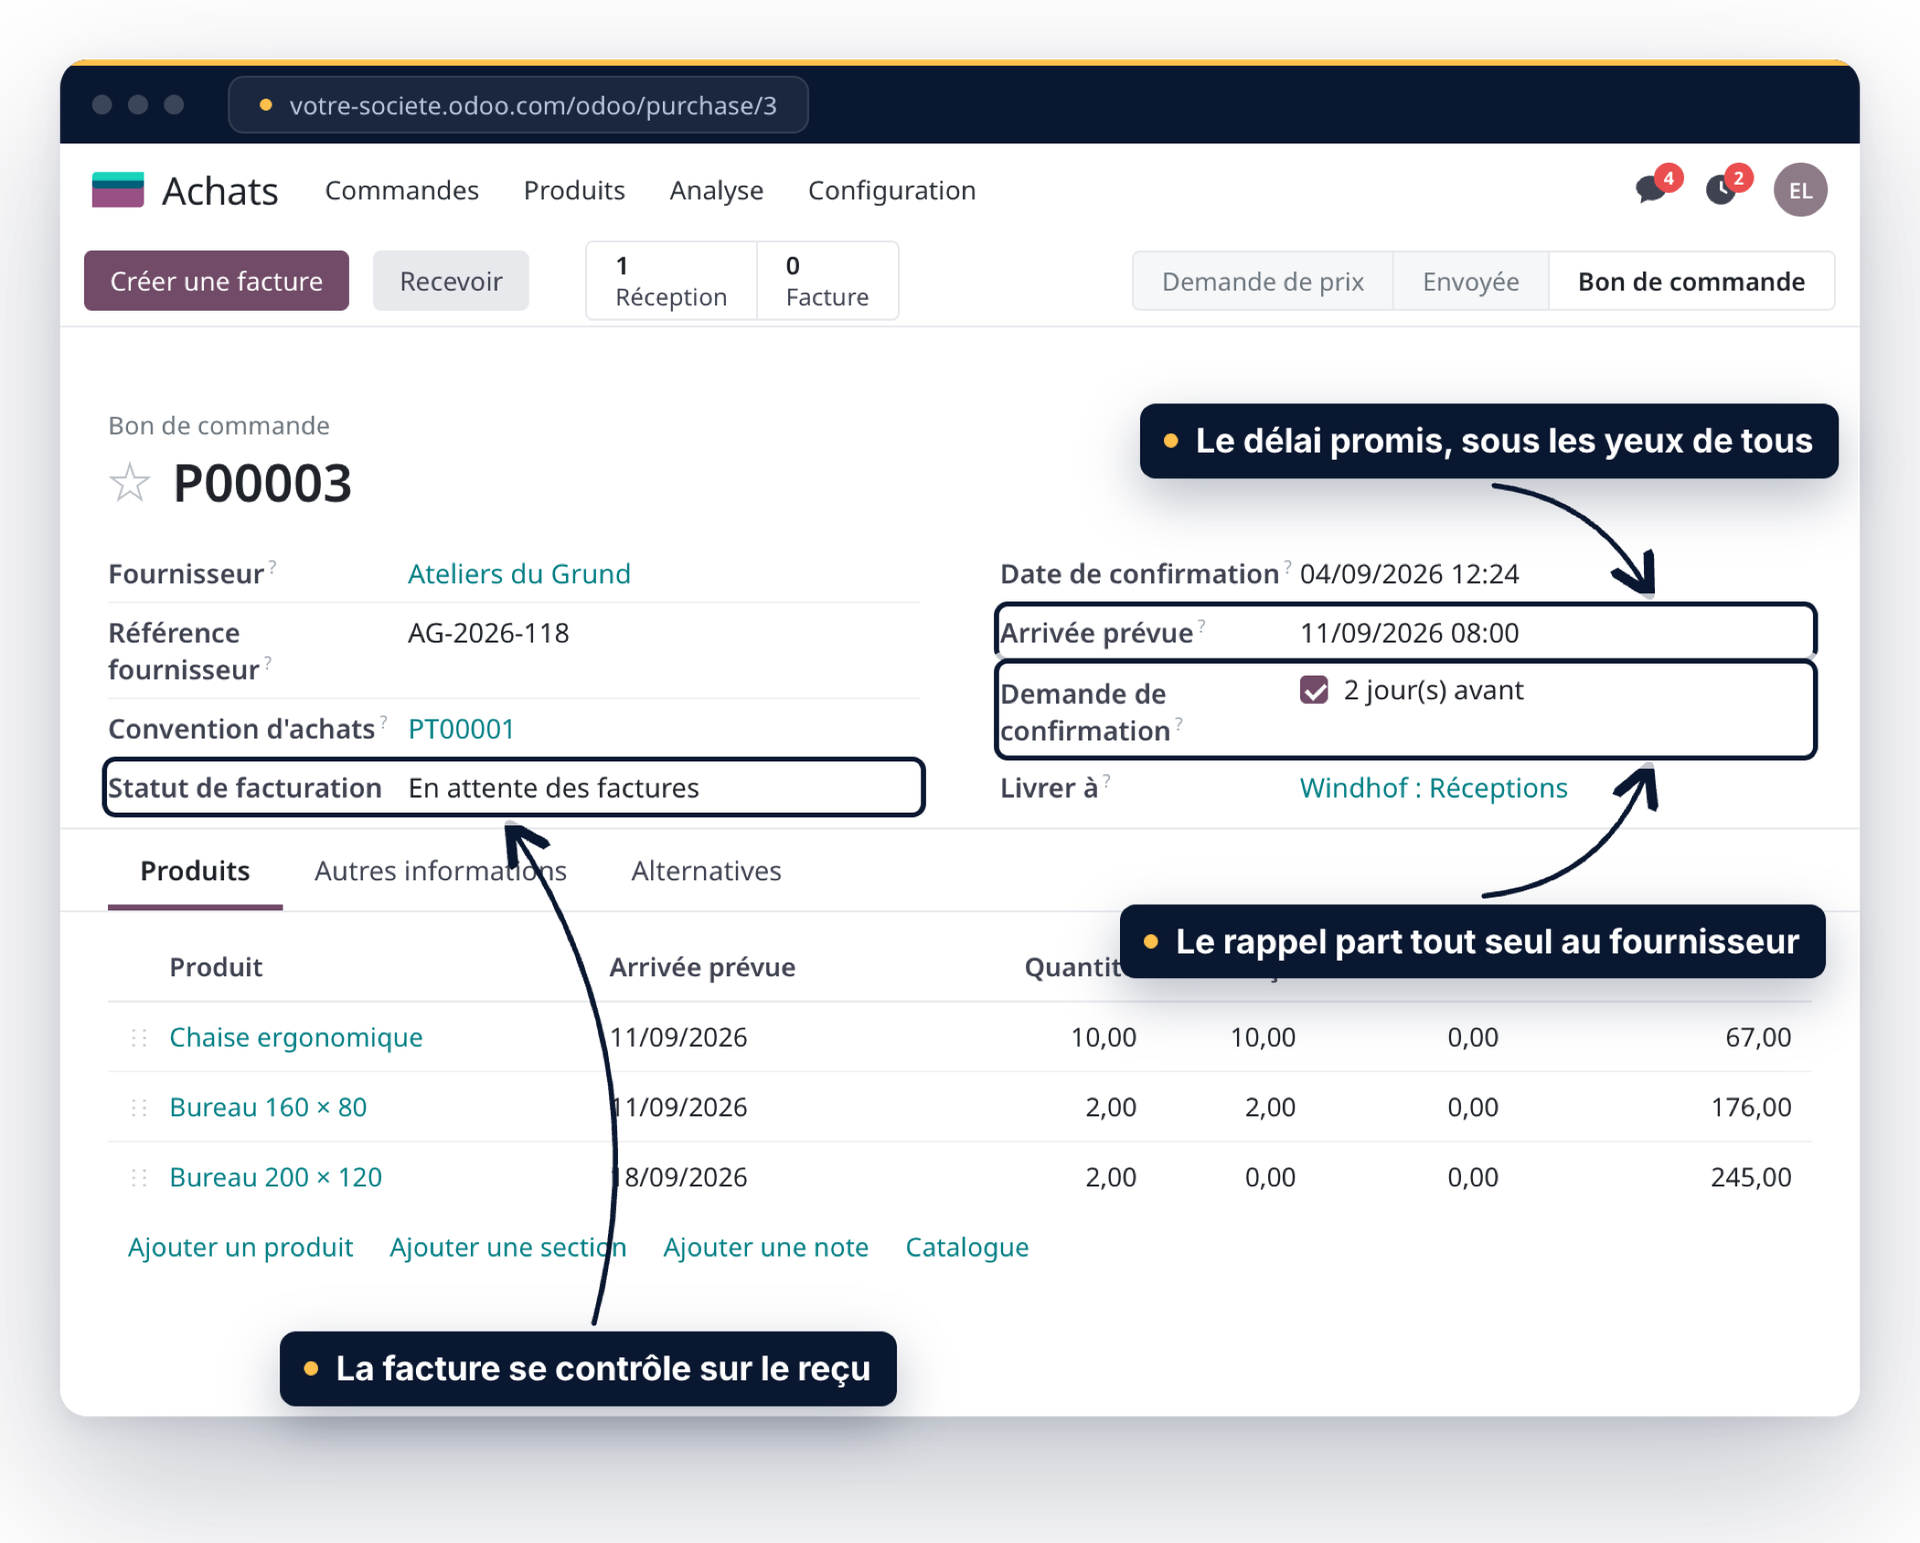Edit the Référence fournisseur AG-2026-118 field
Image resolution: width=1920 pixels, height=1543 pixels.
[488, 633]
